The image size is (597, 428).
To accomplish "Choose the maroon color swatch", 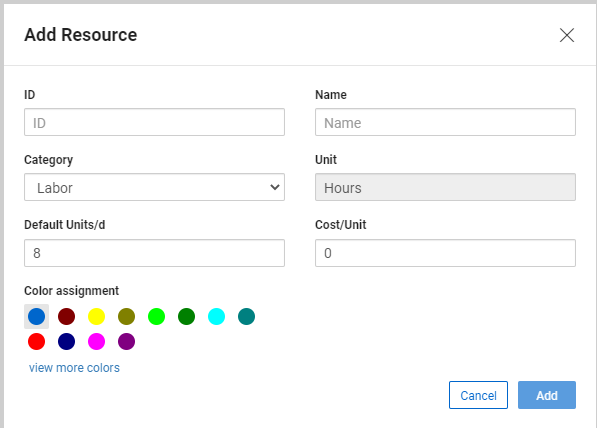I will 67,316.
